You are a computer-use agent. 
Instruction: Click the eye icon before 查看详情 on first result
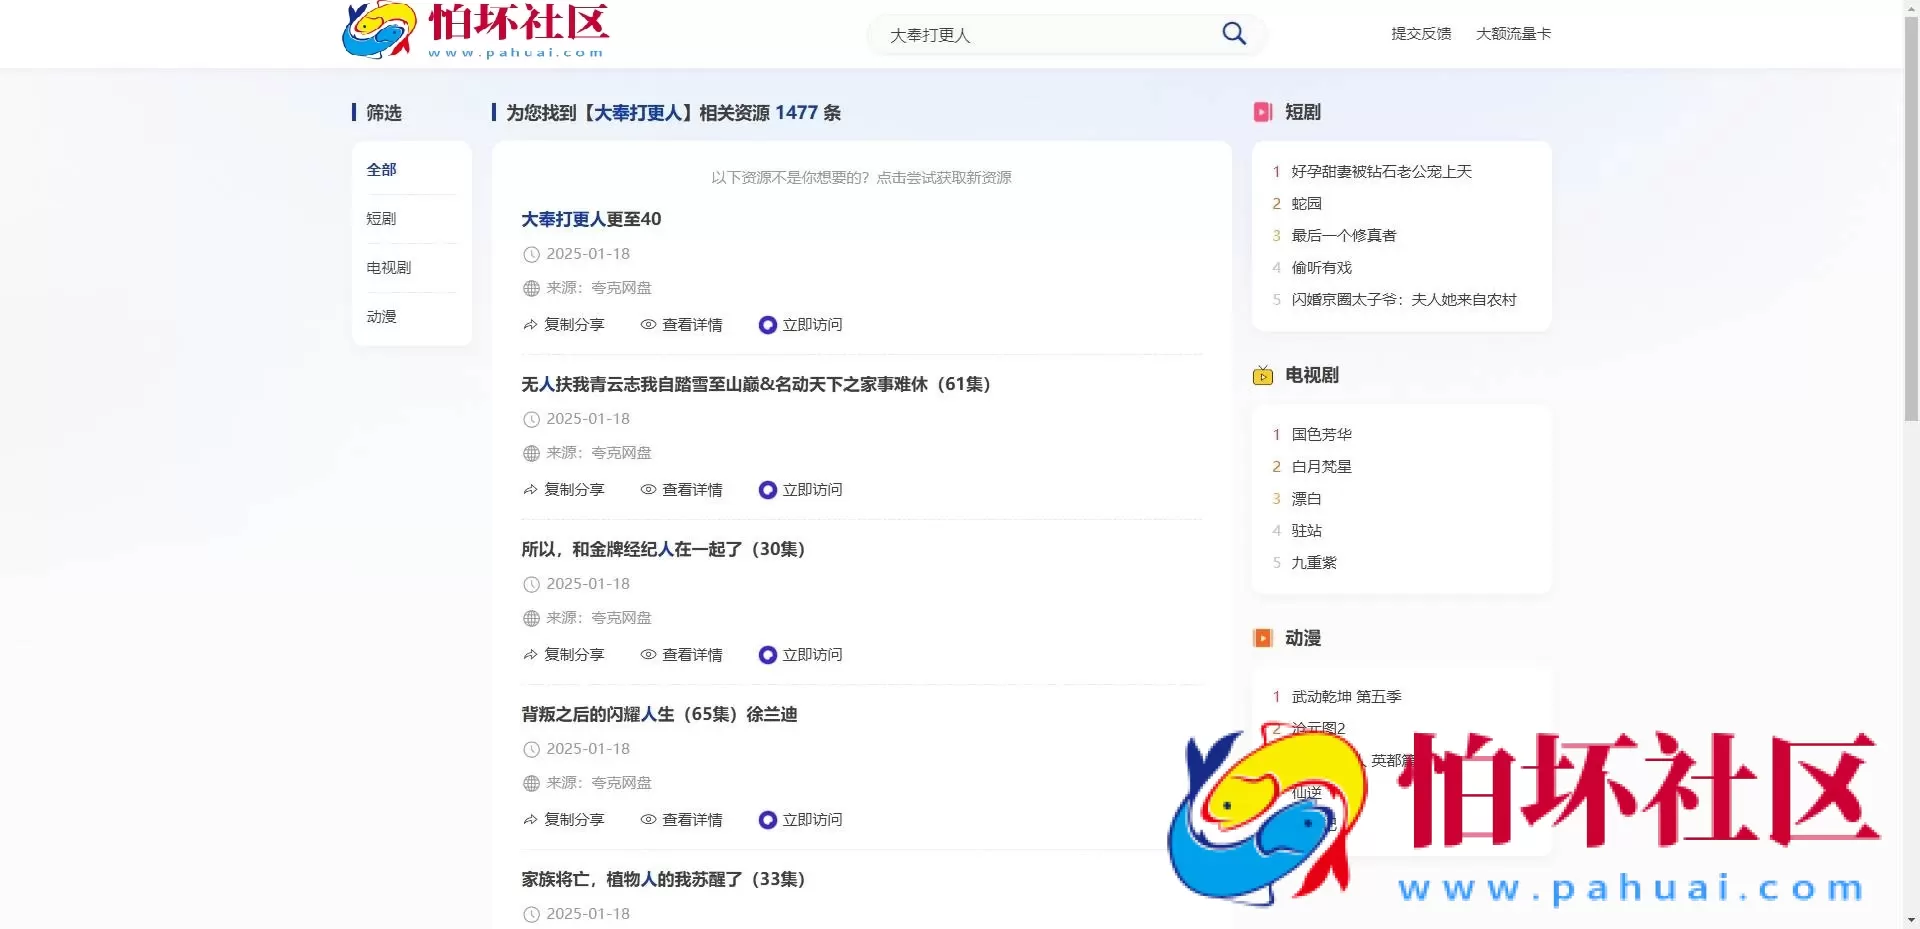(x=648, y=324)
